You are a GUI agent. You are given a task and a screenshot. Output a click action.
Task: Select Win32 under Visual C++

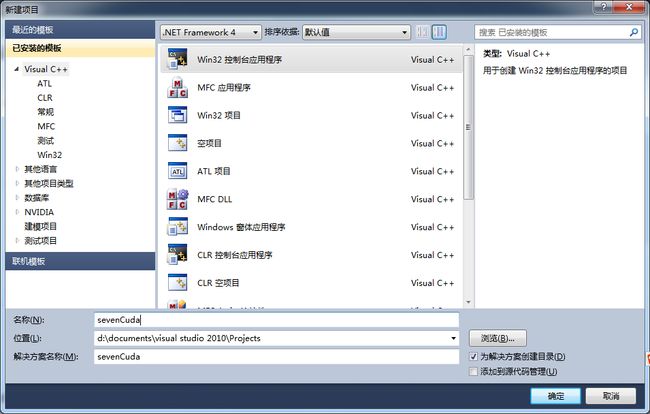point(49,155)
